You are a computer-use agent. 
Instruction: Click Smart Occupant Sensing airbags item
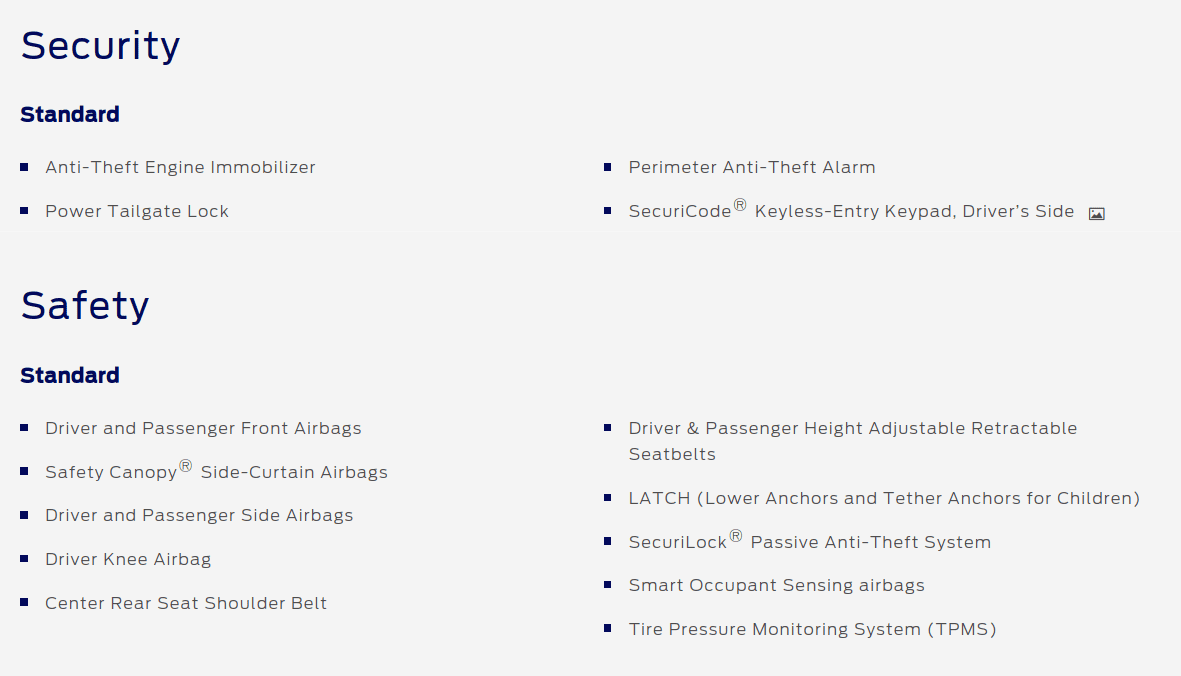pyautogui.click(x=777, y=586)
